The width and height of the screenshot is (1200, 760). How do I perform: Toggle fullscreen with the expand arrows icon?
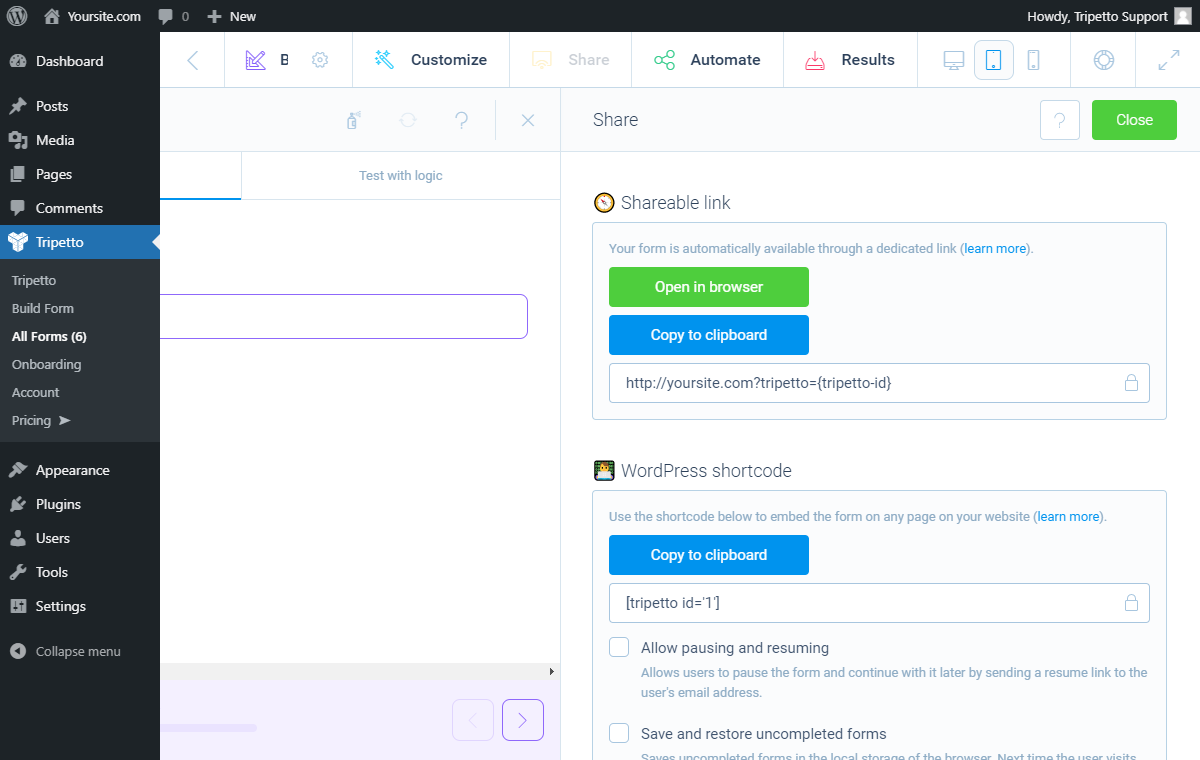(x=1168, y=60)
